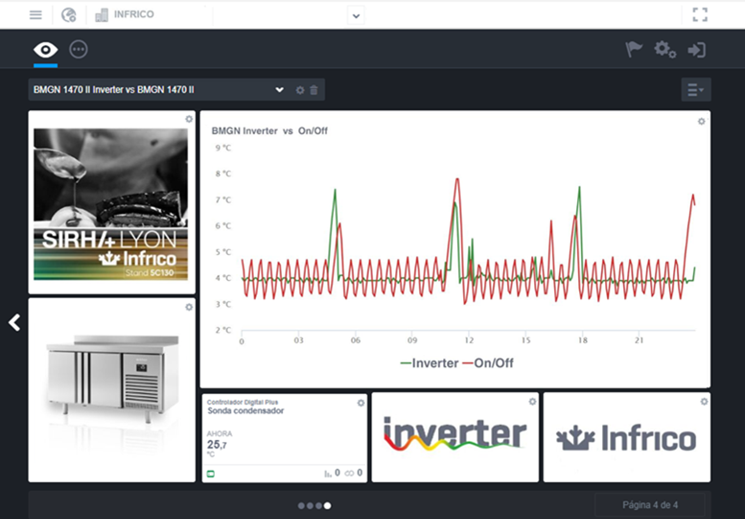
Task: Click the green status icon in Sonda widget
Action: tap(211, 474)
